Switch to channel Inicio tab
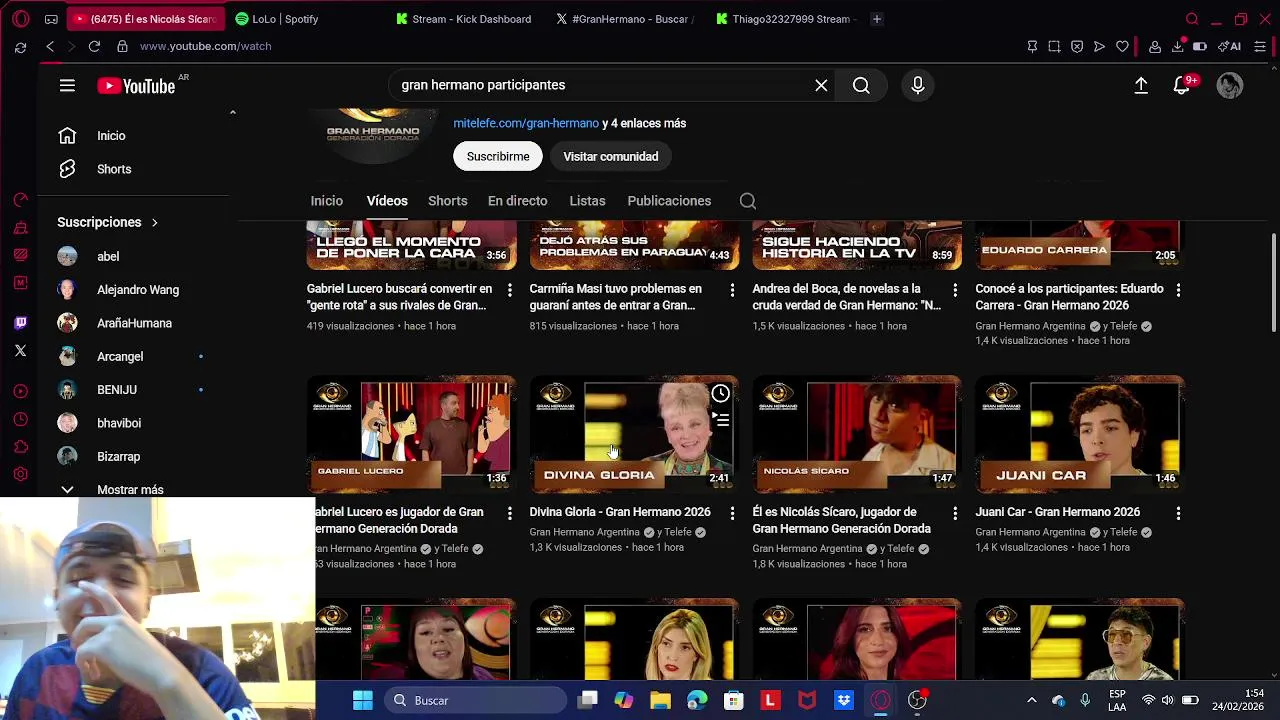The image size is (1280, 720). tap(326, 201)
